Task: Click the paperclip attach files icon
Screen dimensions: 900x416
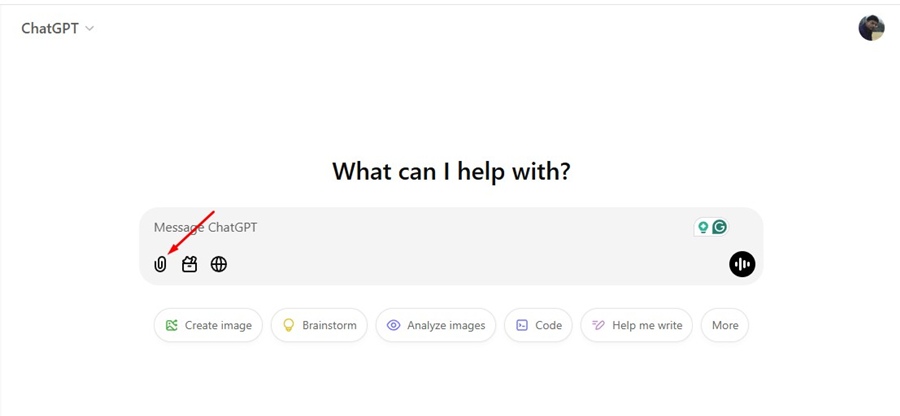Action: click(160, 264)
